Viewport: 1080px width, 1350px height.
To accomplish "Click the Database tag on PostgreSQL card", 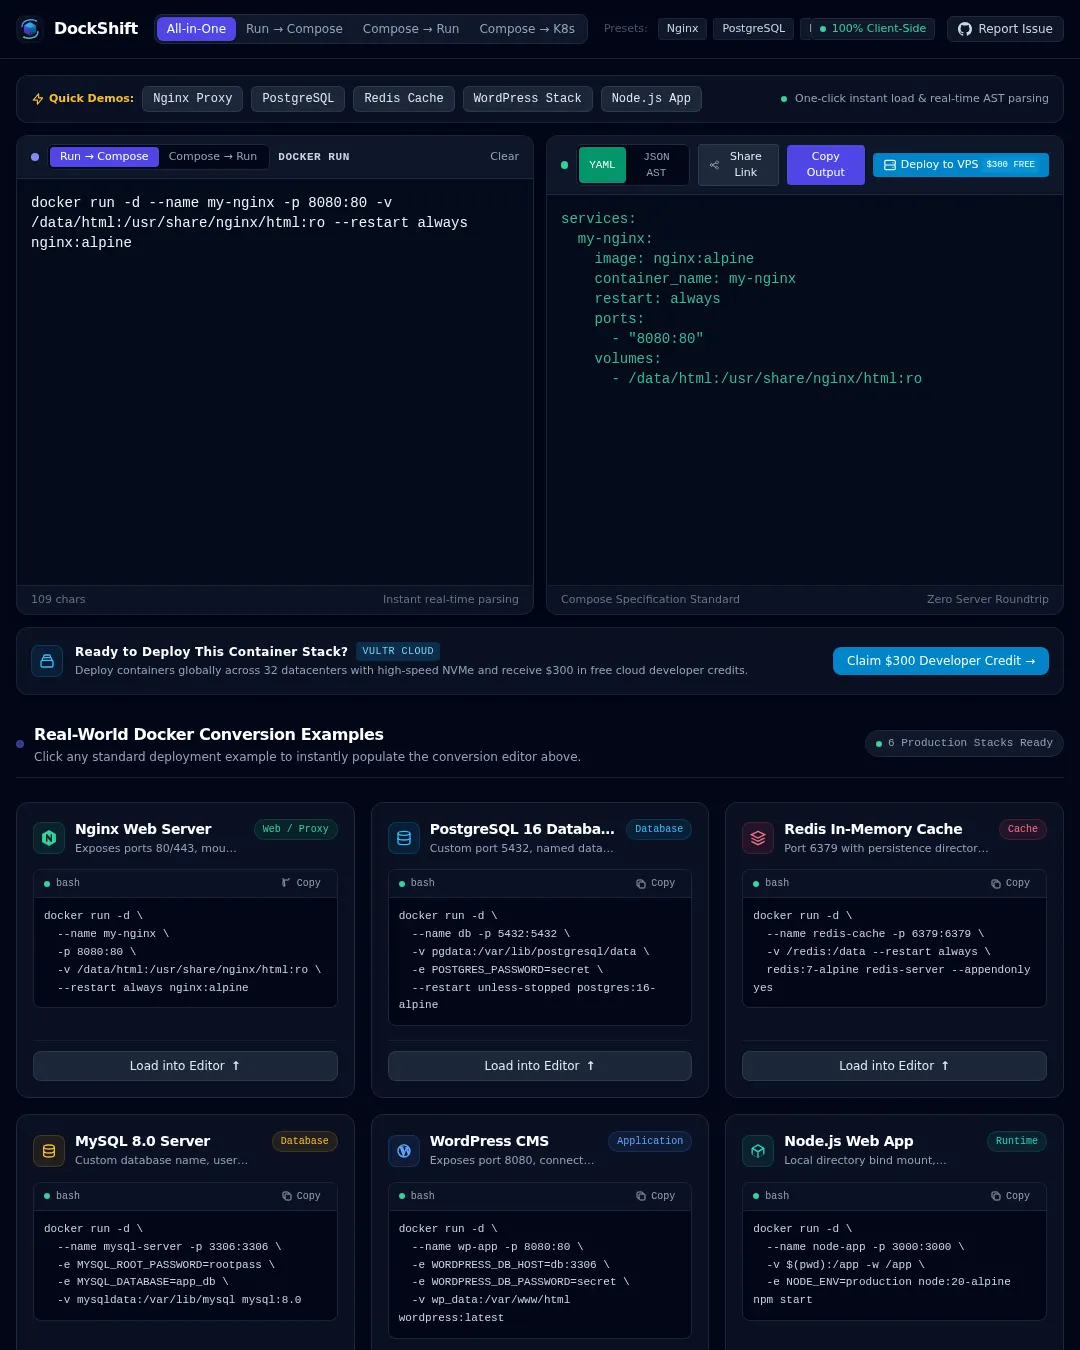I will (x=659, y=829).
